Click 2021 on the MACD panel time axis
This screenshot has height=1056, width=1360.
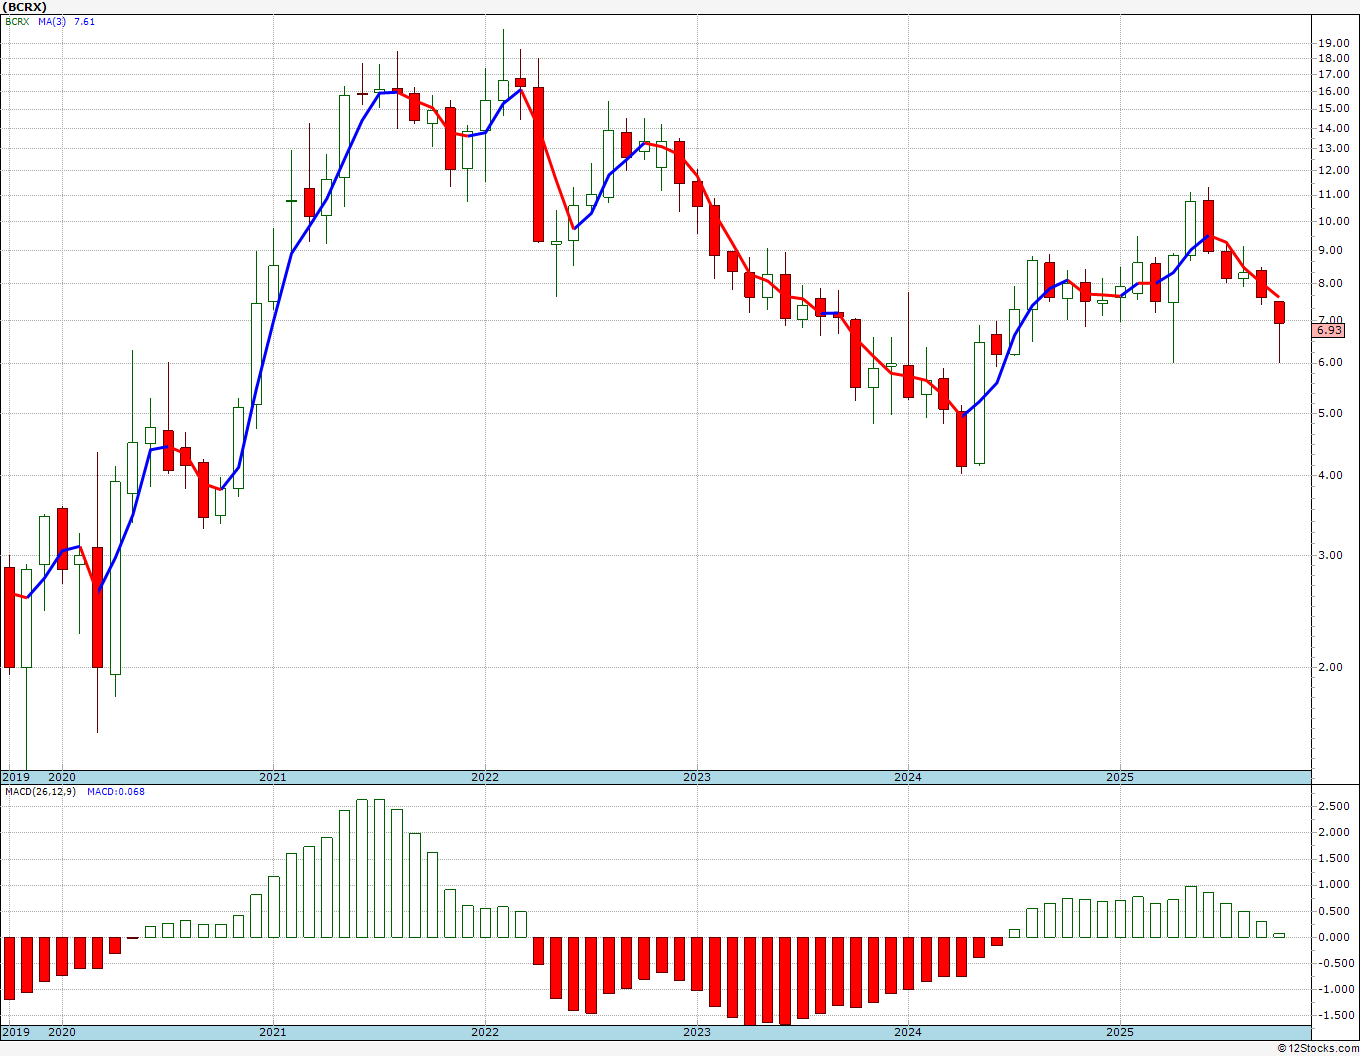(x=273, y=1032)
